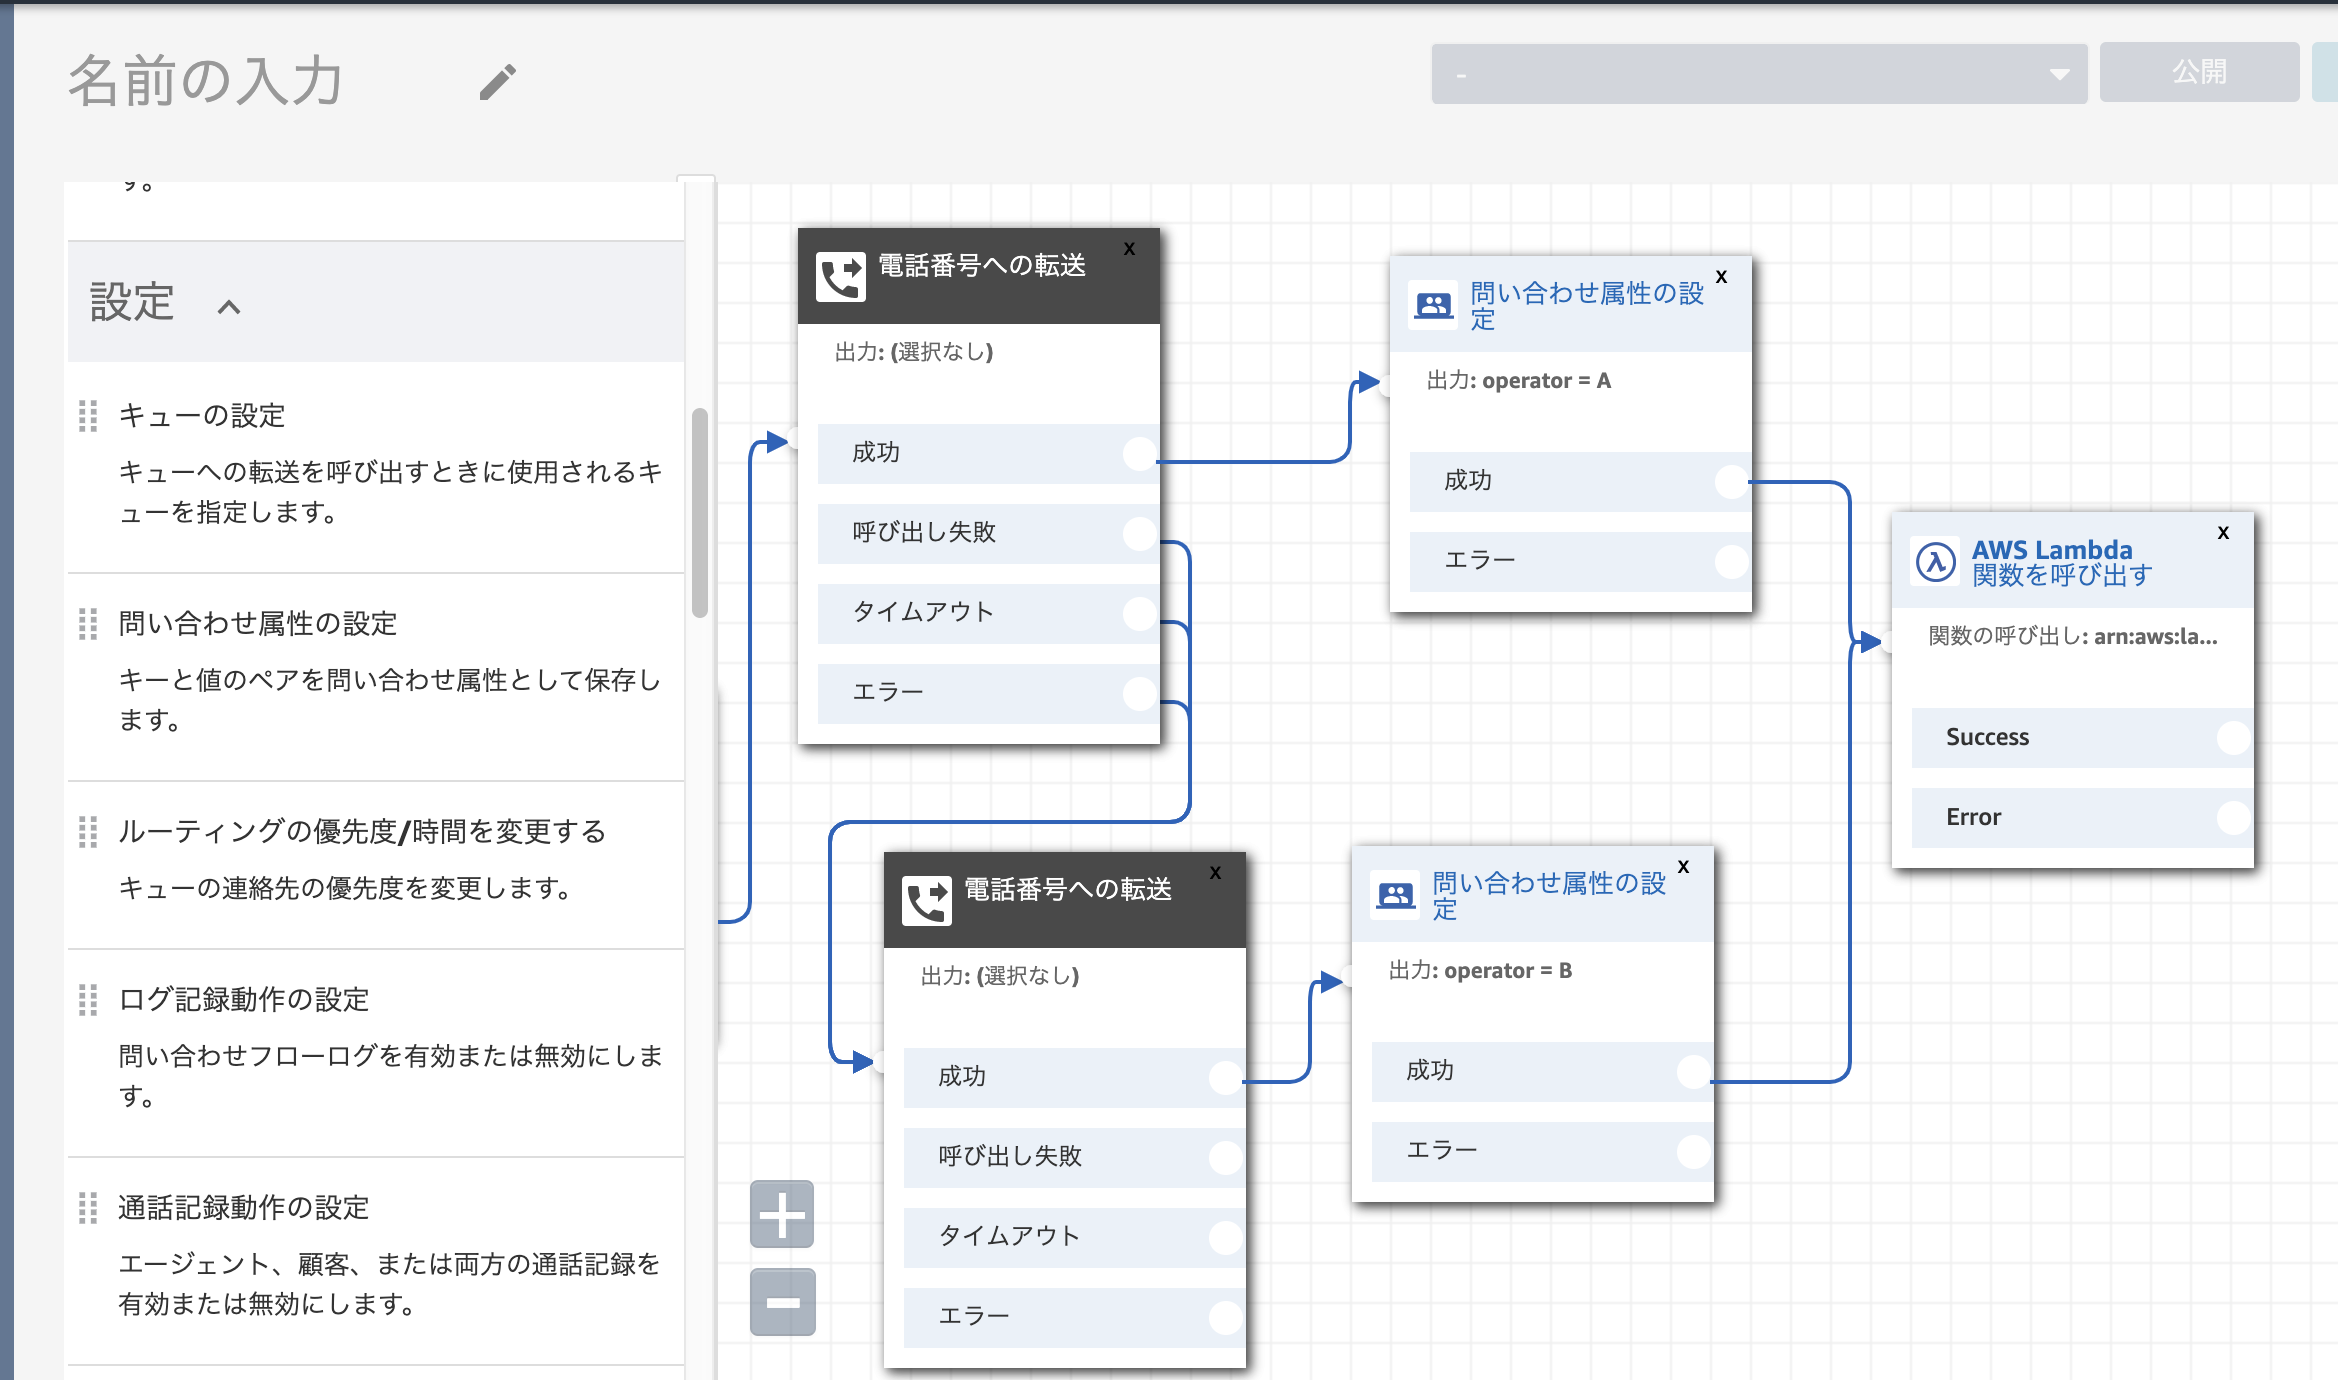Click the contact attributes icon on the operator = B block

pos(1396,894)
